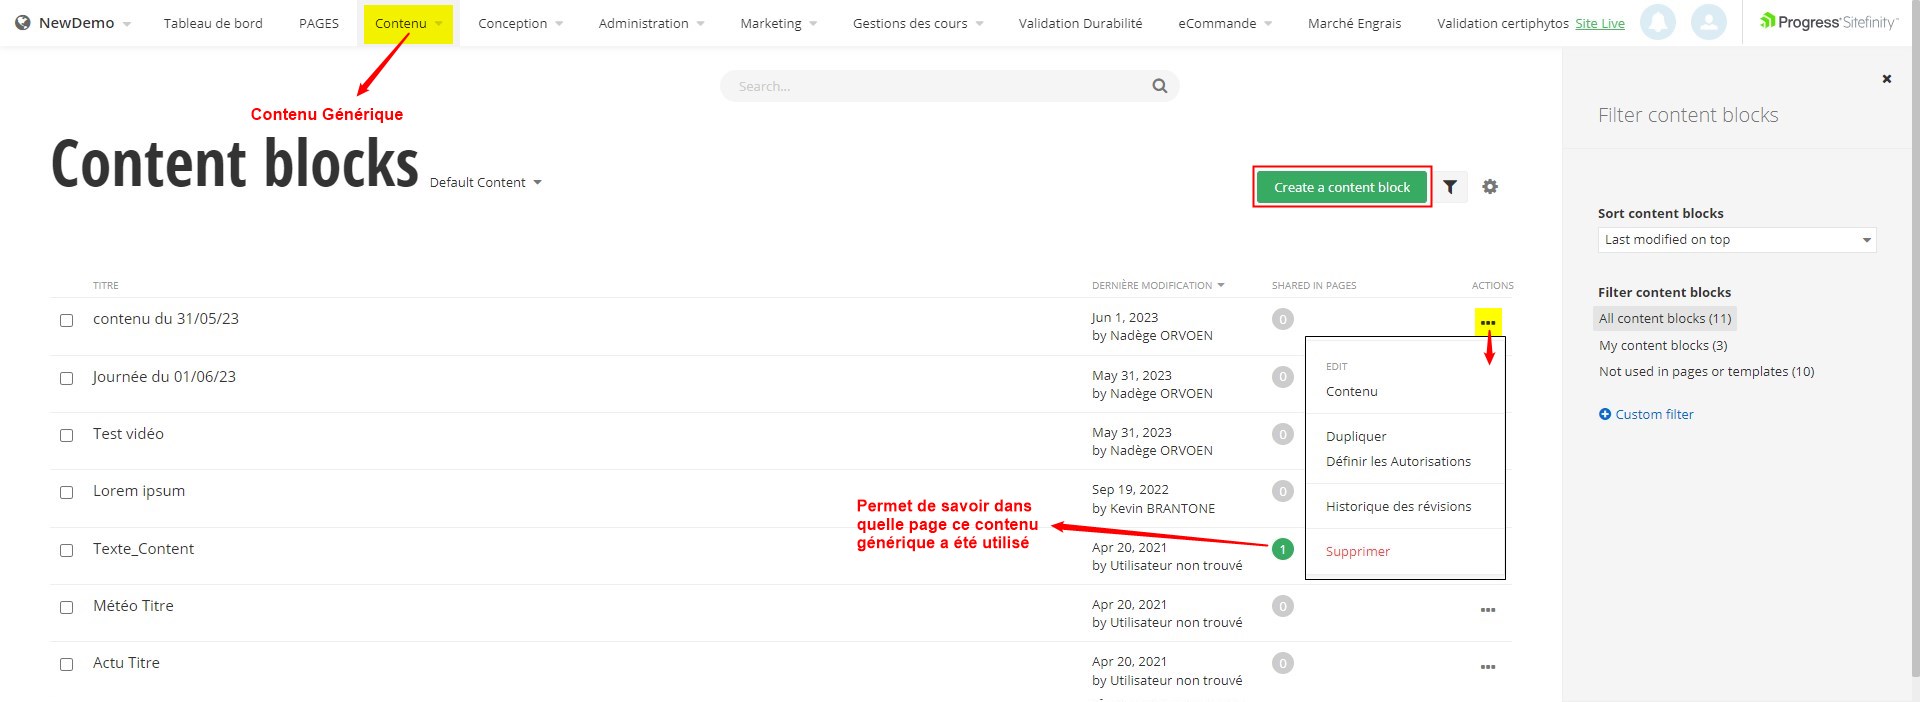
Task: Open the settings gear icon
Action: (x=1490, y=187)
